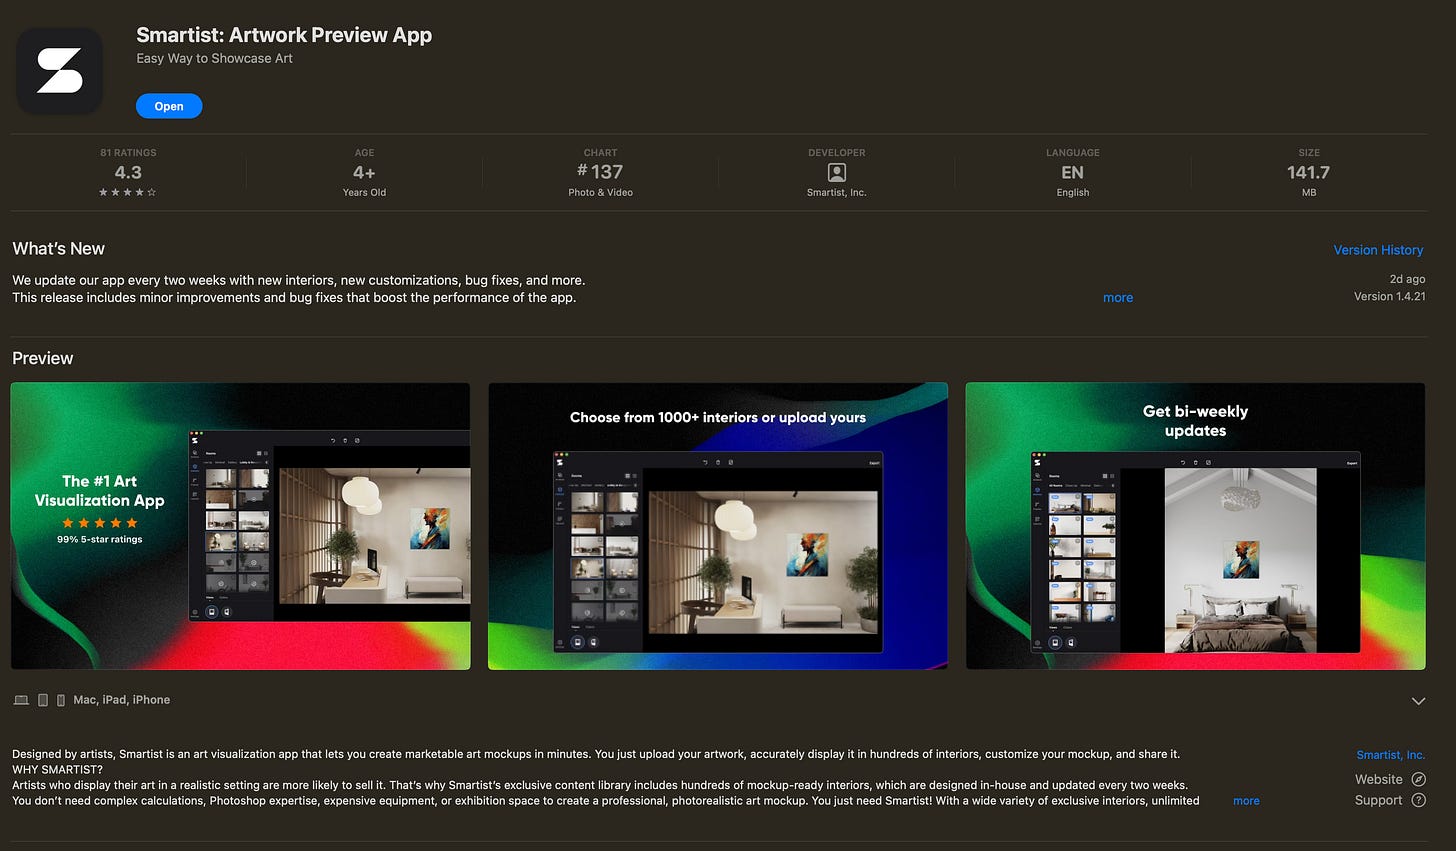Image resolution: width=1456 pixels, height=851 pixels.
Task: Click the Mac laptop device icon
Action: (x=21, y=700)
